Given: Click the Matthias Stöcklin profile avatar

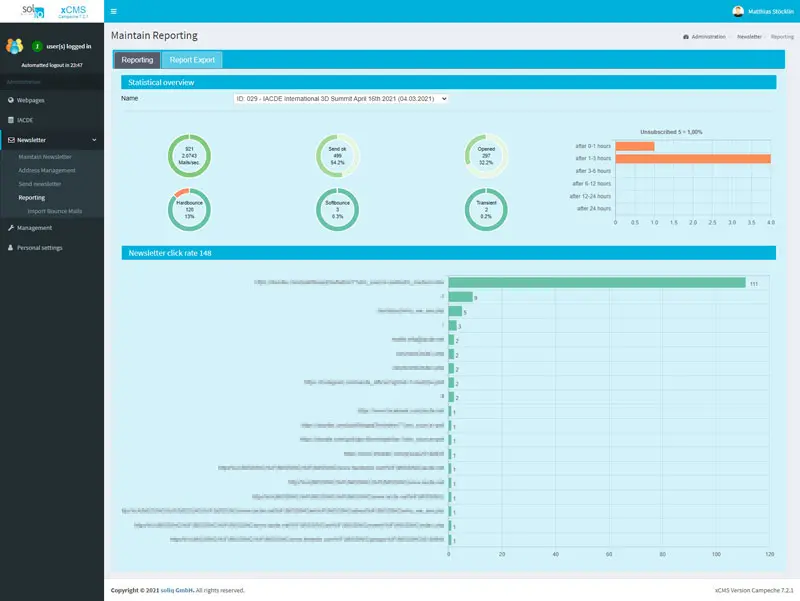Looking at the screenshot, I should (738, 11).
